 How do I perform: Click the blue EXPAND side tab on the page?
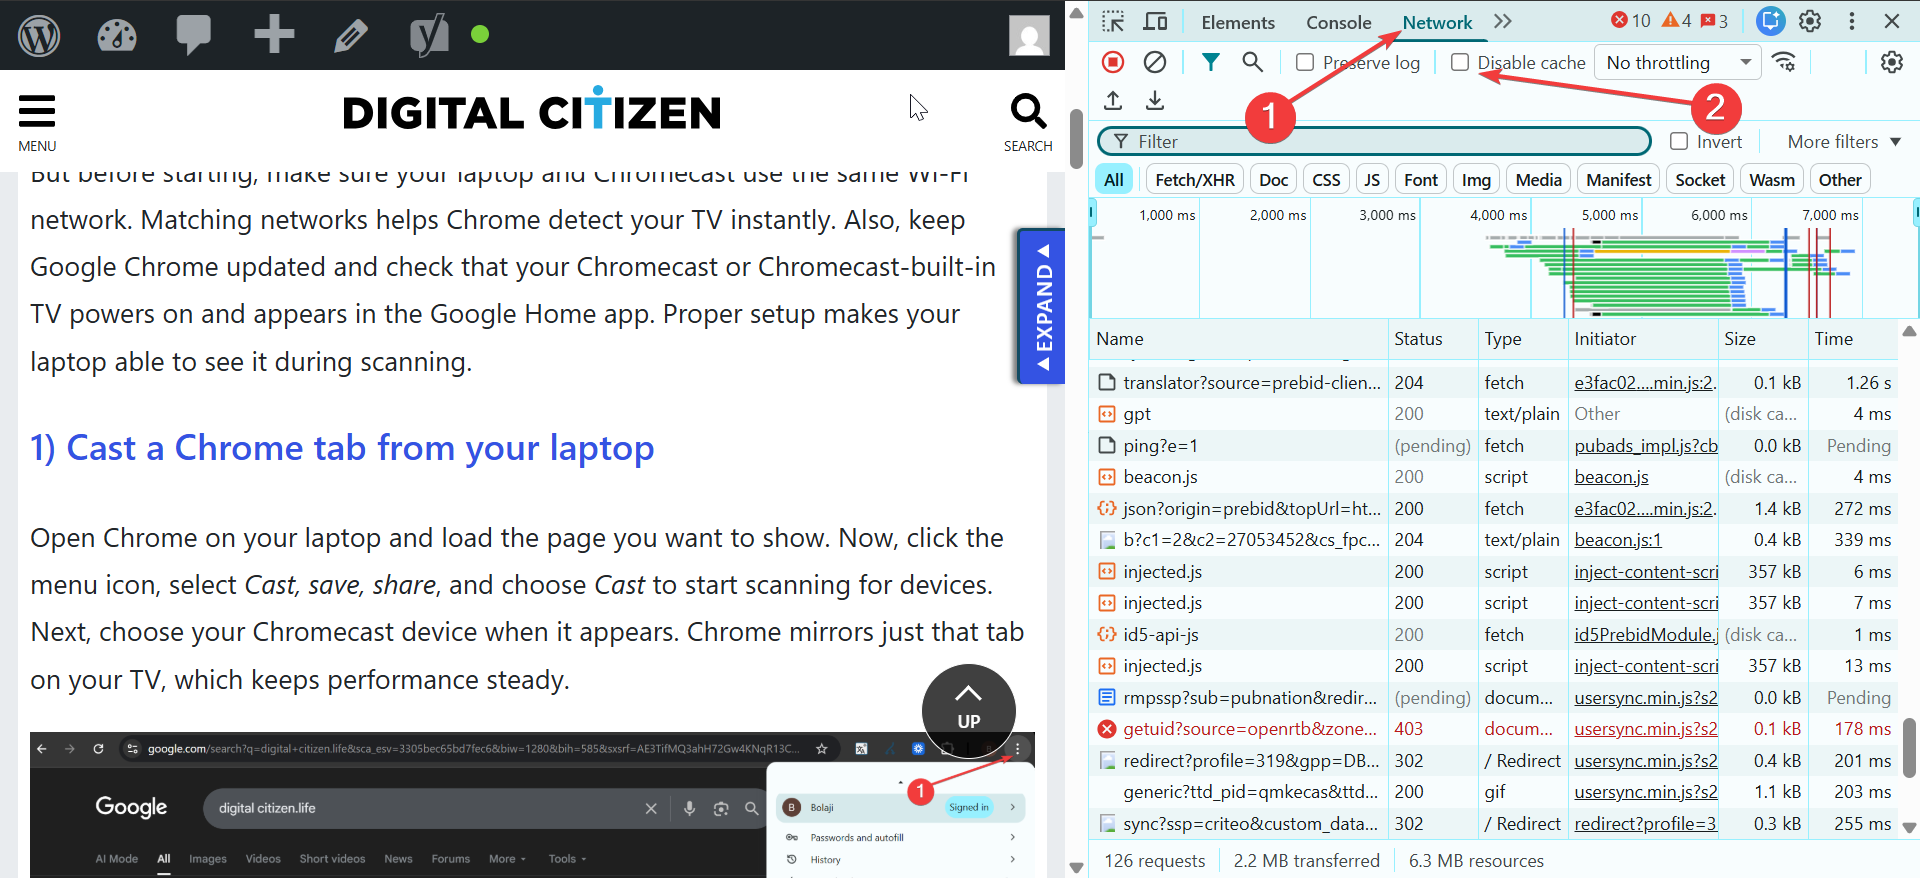click(x=1041, y=307)
